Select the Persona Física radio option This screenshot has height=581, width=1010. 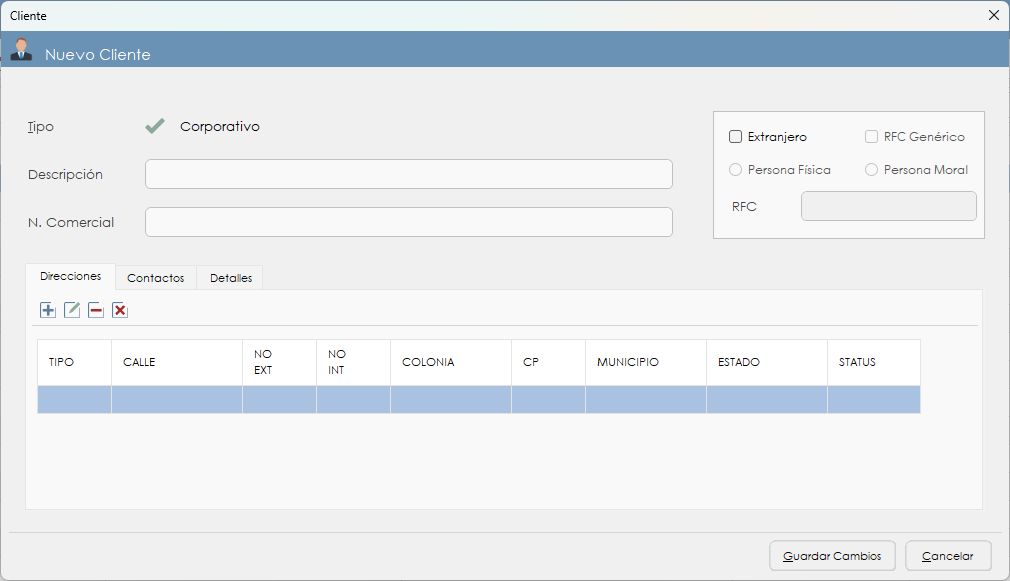(736, 170)
